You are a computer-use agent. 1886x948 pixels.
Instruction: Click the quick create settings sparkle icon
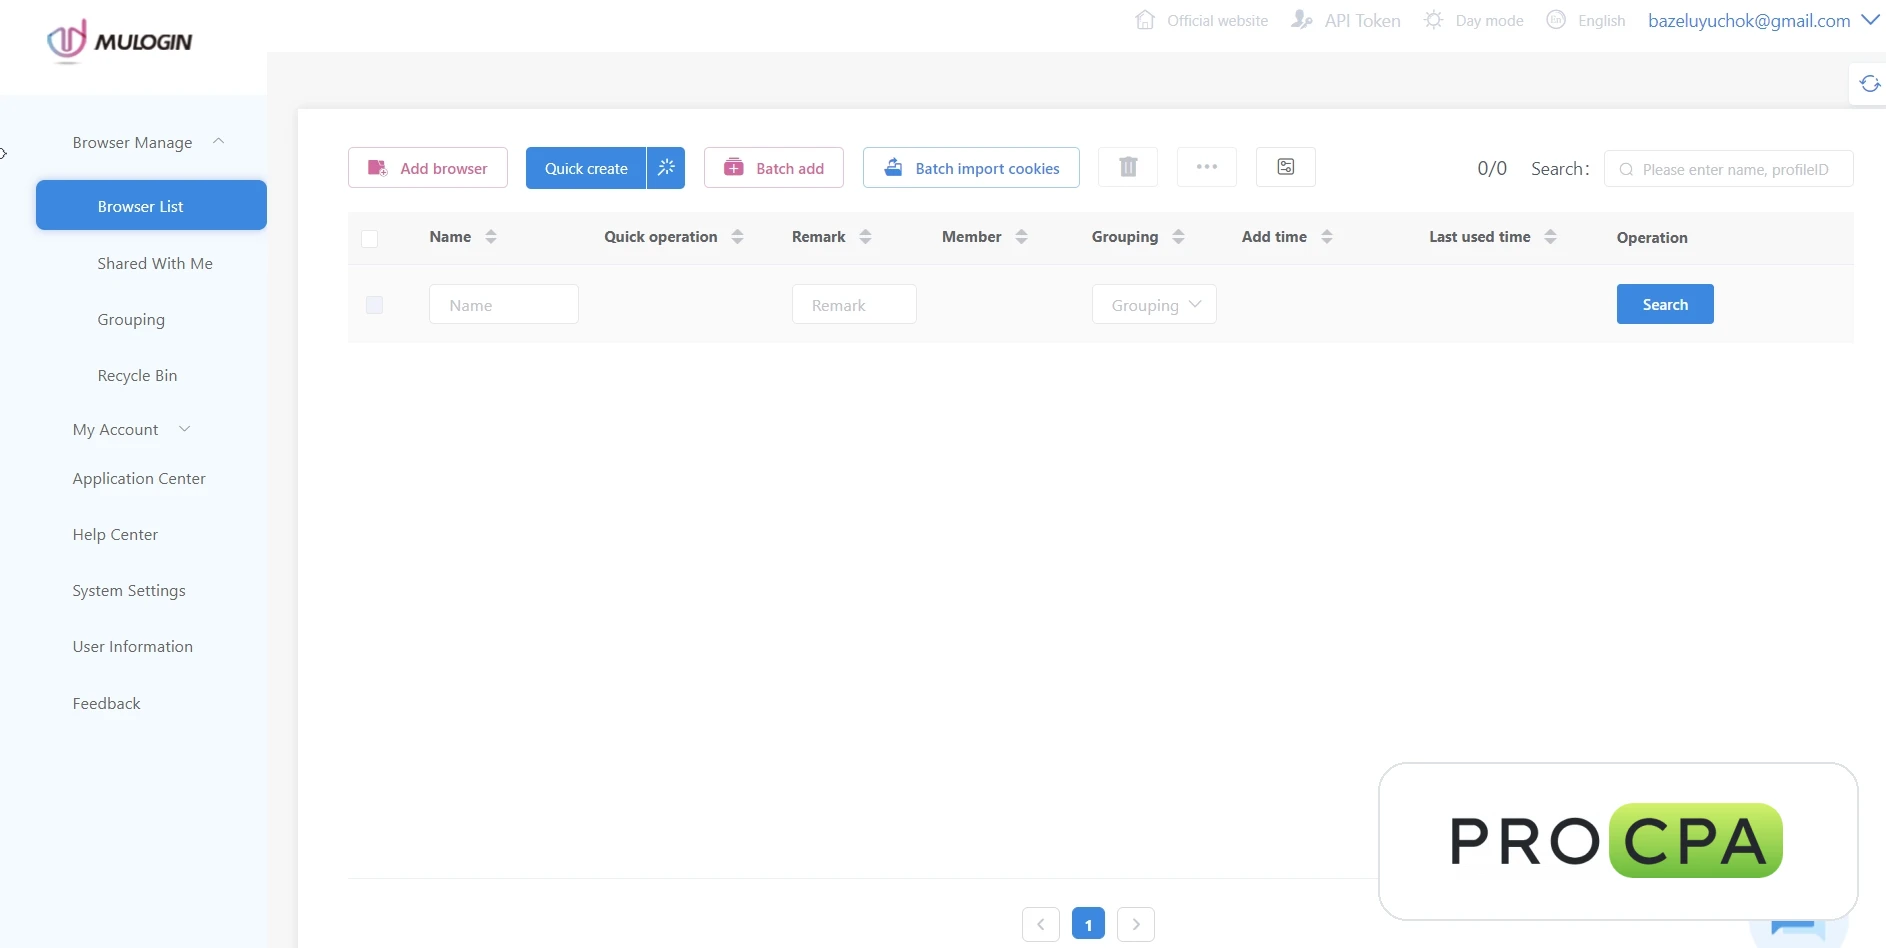pos(666,168)
